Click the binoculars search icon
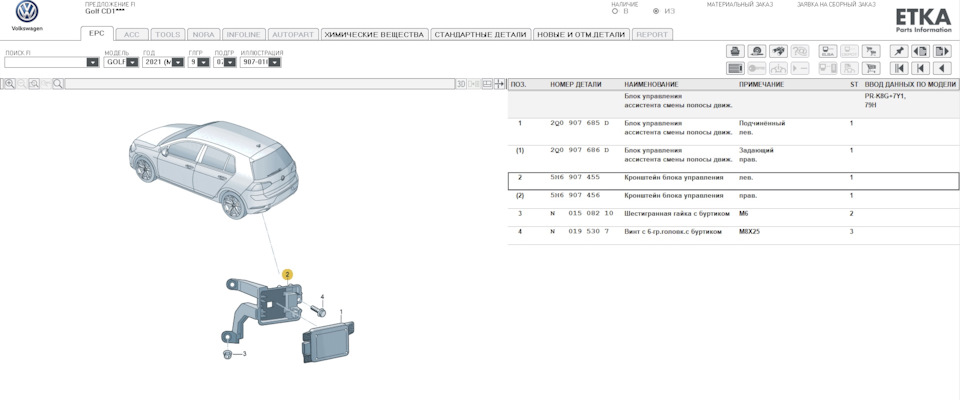Viewport: 960px width, 400px height. (778, 51)
